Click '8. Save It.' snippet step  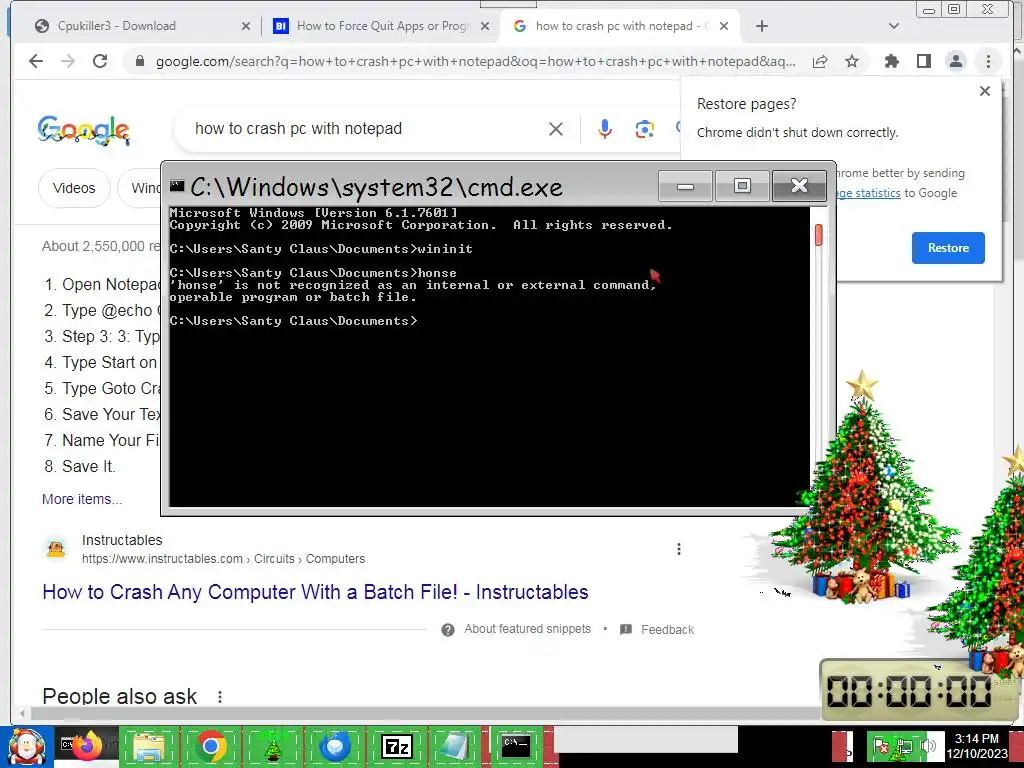pyautogui.click(x=80, y=466)
